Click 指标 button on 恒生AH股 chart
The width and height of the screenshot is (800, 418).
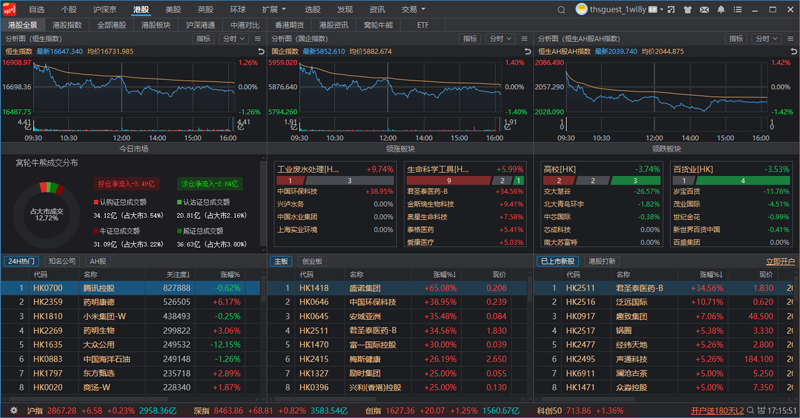tap(736, 39)
